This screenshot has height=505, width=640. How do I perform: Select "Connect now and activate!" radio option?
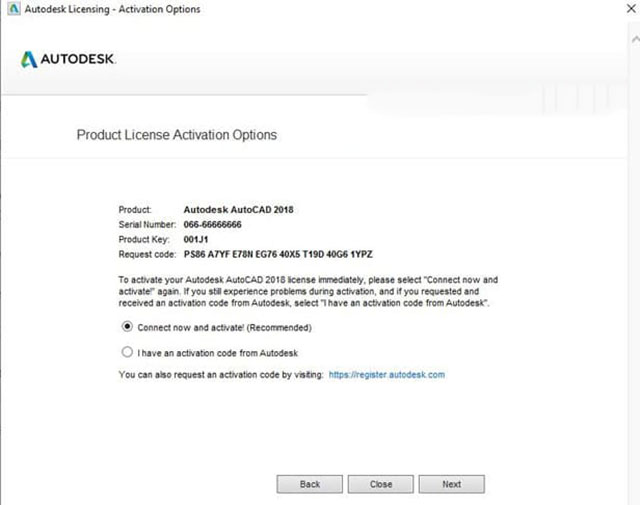click(x=127, y=327)
